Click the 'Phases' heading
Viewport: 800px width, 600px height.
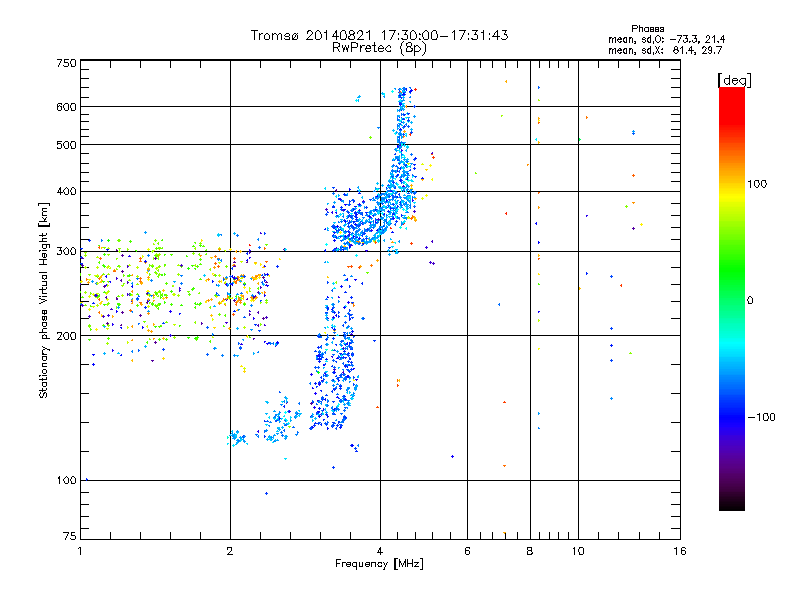(x=647, y=29)
